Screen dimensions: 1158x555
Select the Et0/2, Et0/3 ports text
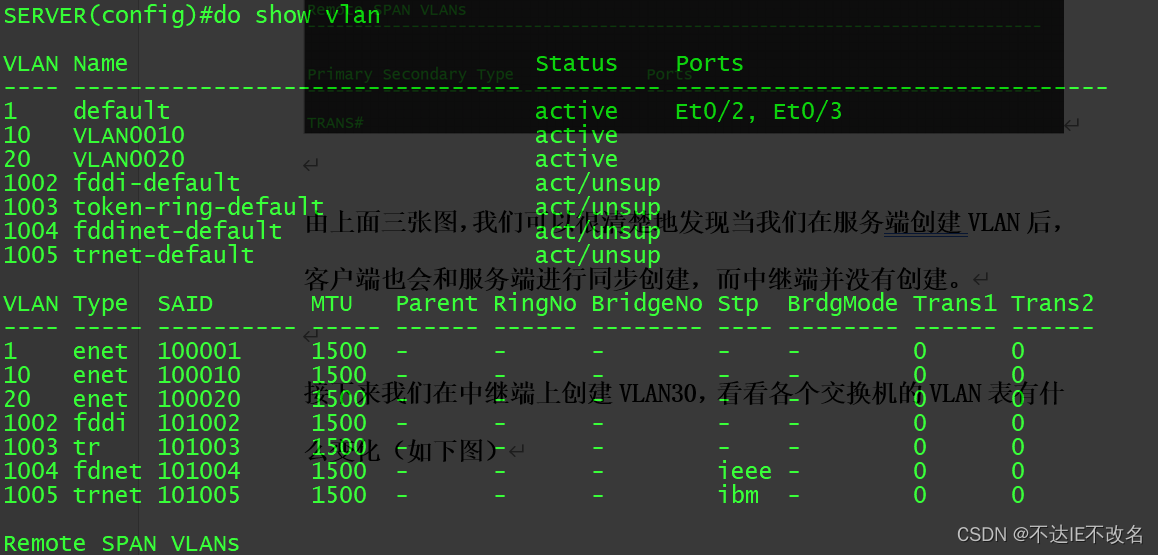[758, 111]
